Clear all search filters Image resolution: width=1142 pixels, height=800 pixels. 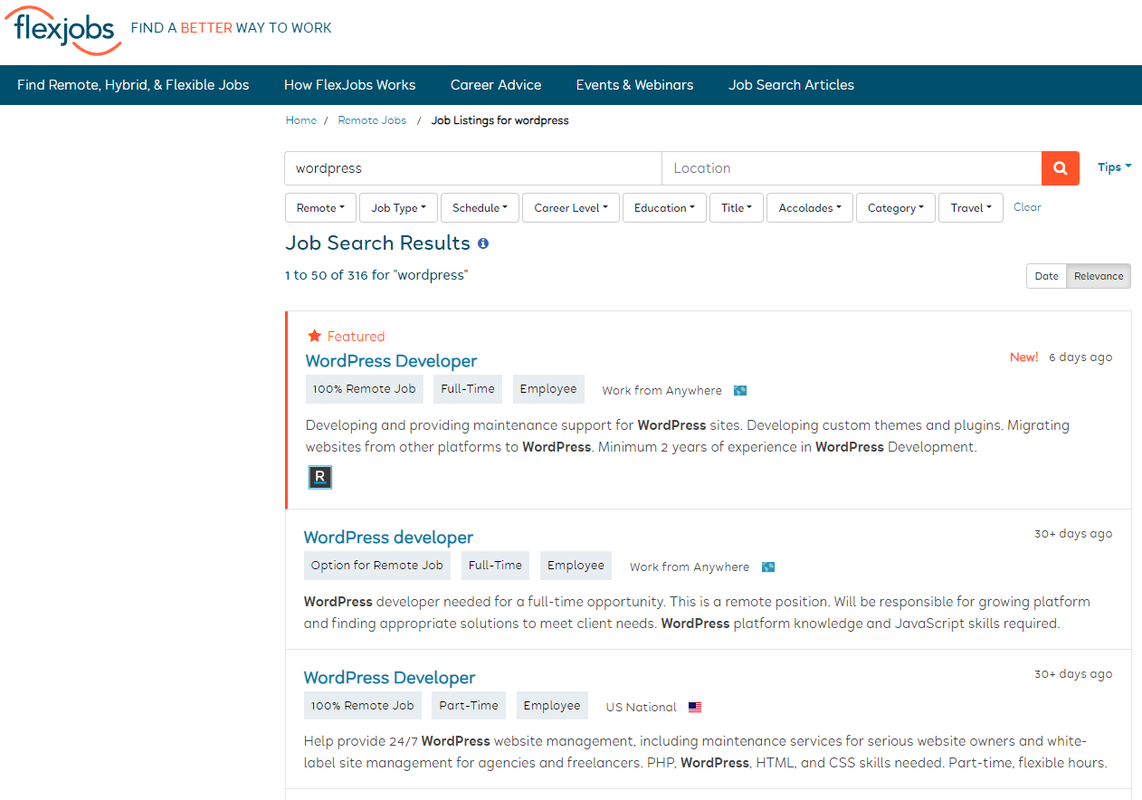click(x=1027, y=207)
